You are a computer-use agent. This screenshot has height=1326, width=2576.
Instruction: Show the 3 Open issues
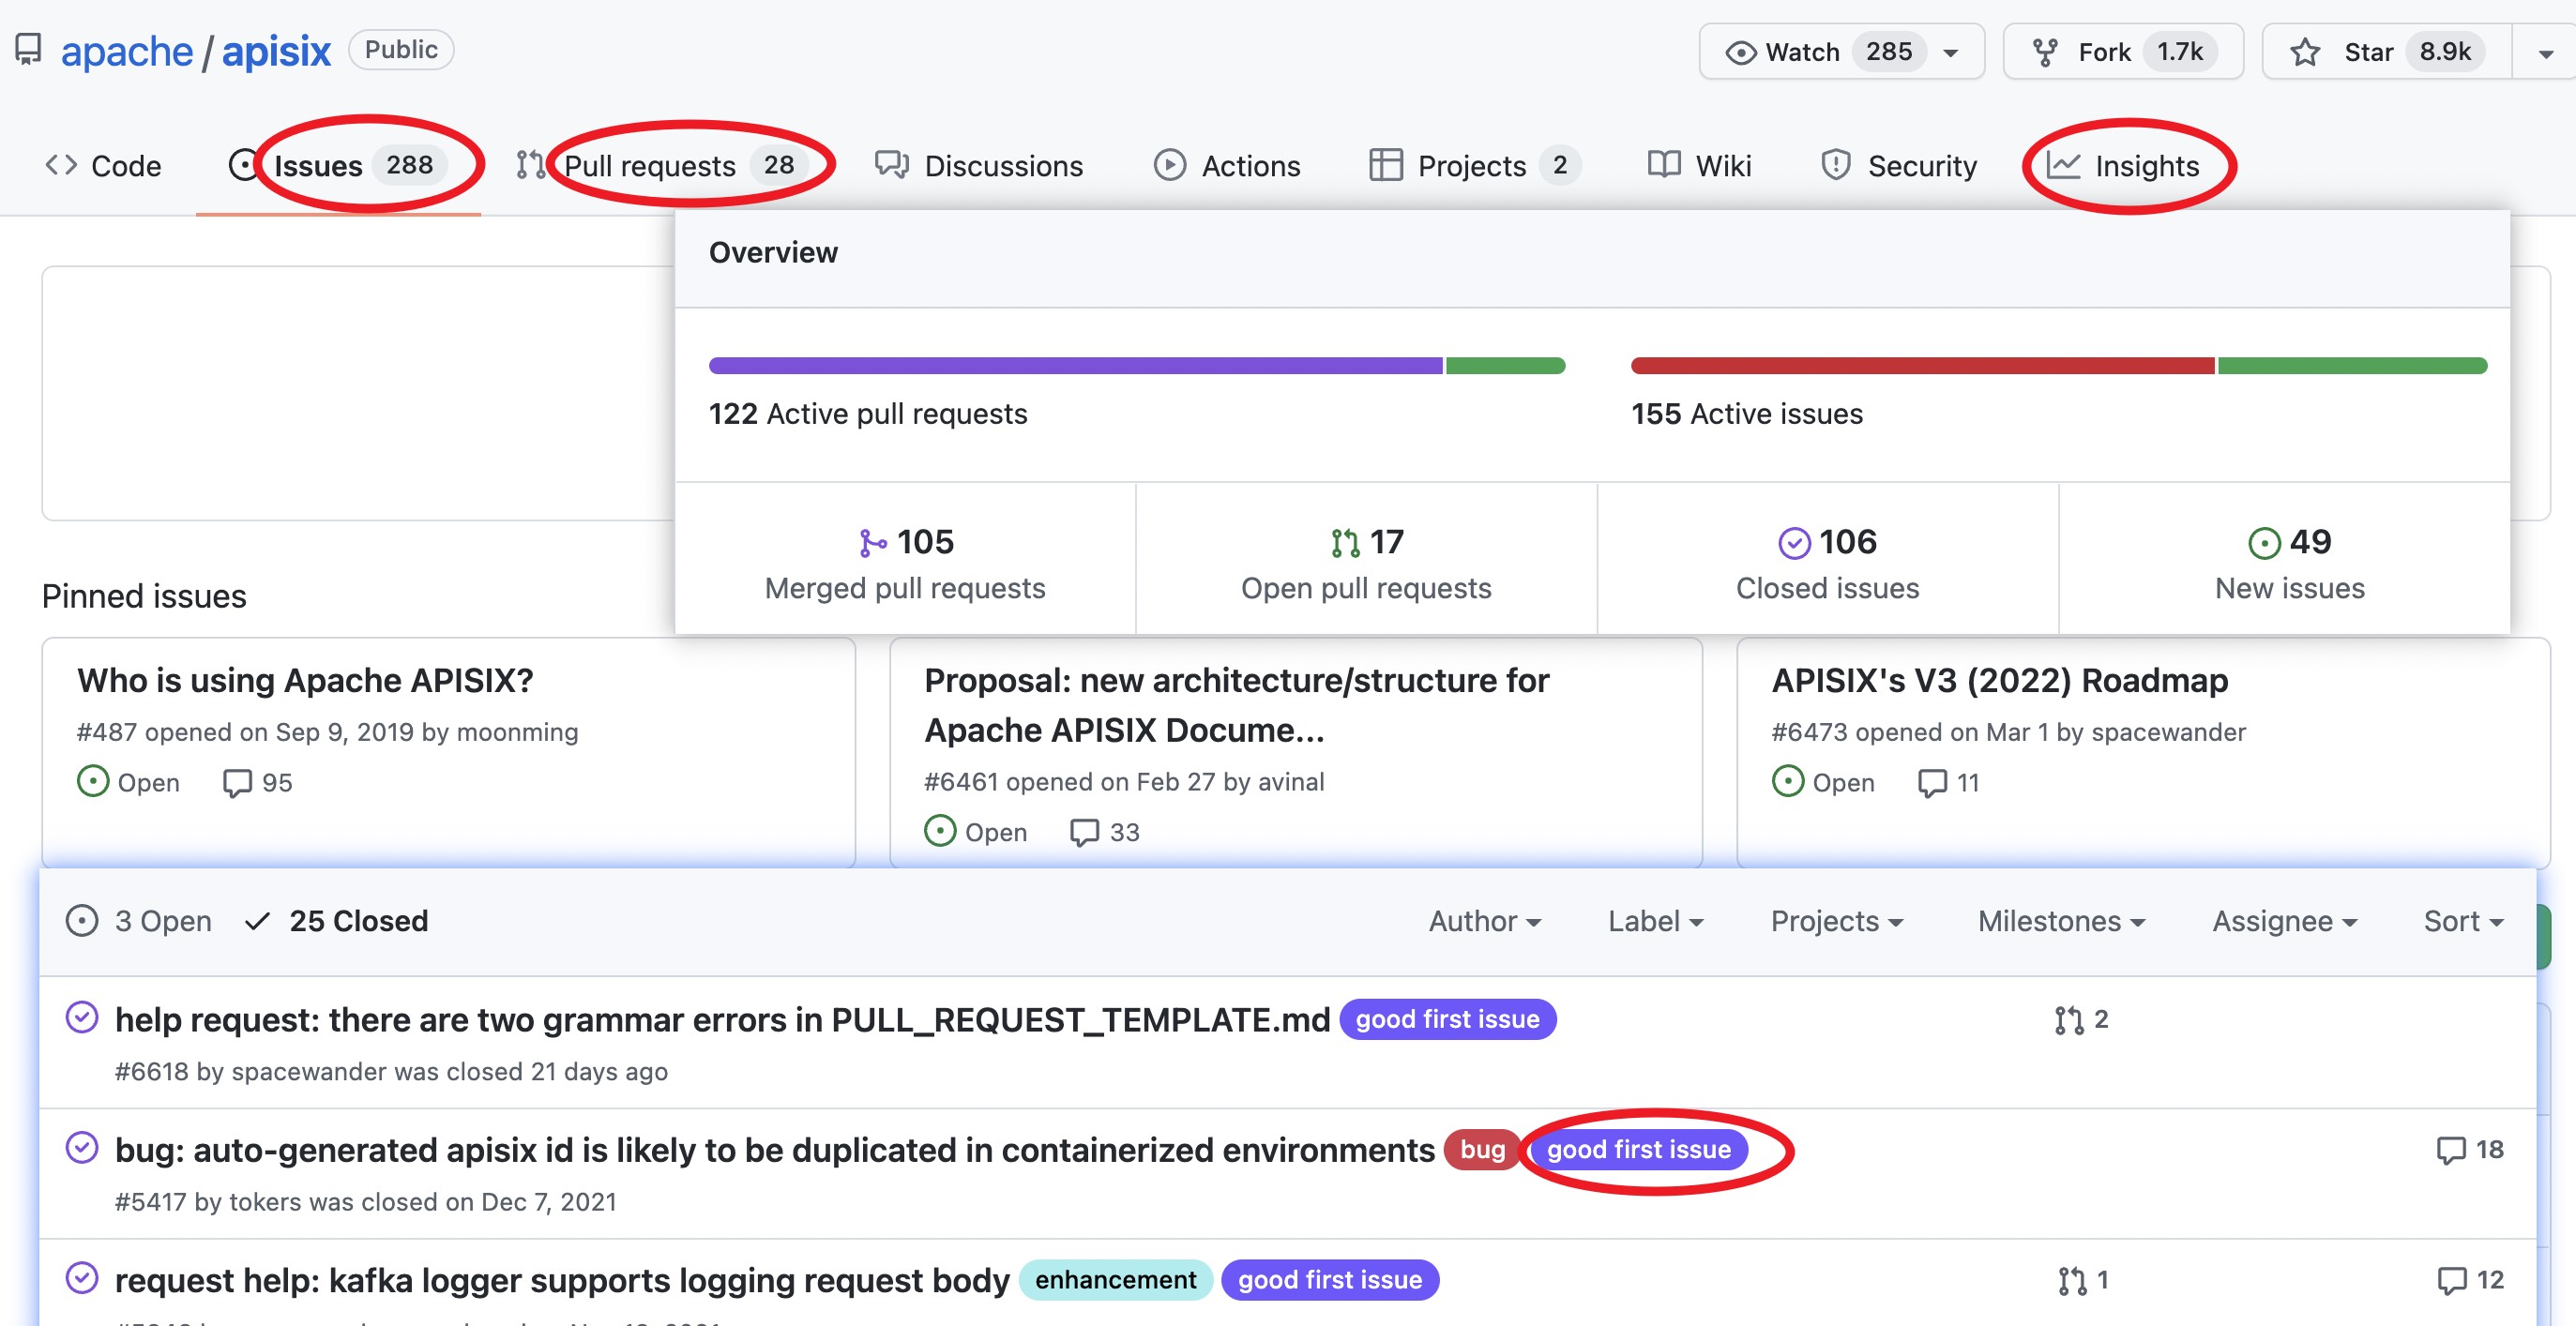[x=139, y=920]
